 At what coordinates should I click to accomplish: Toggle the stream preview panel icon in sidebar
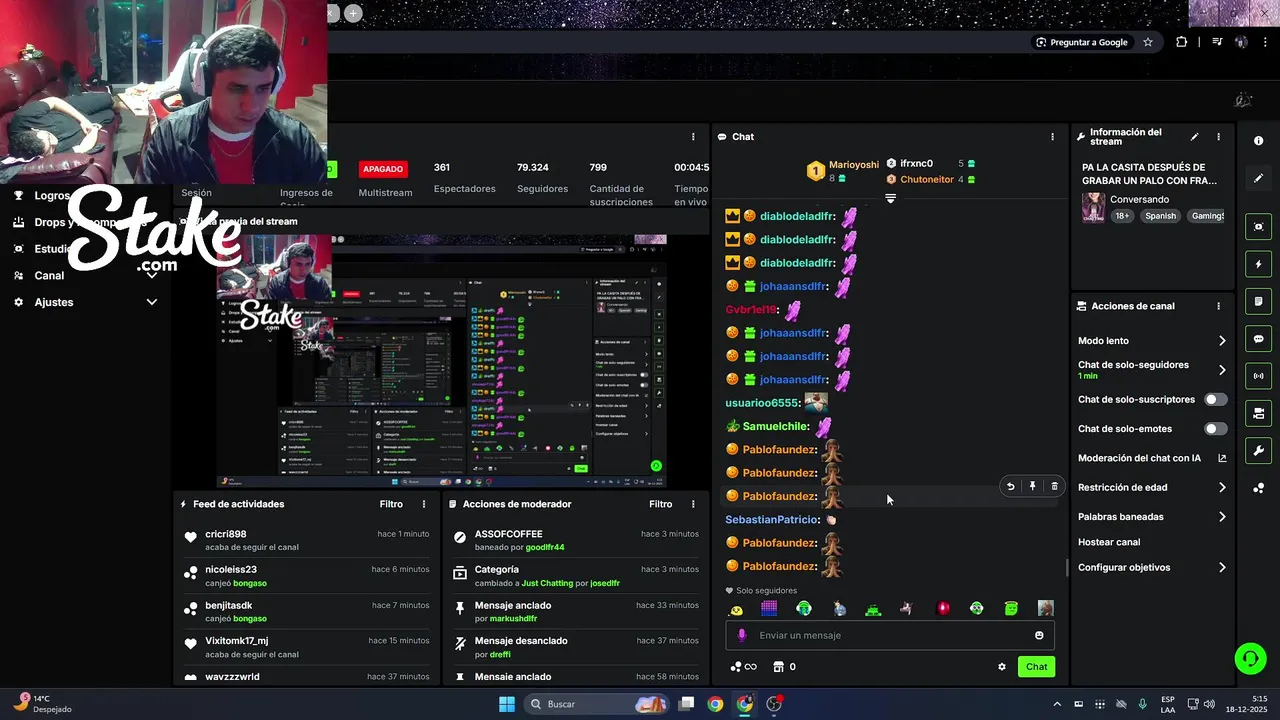tap(1258, 227)
